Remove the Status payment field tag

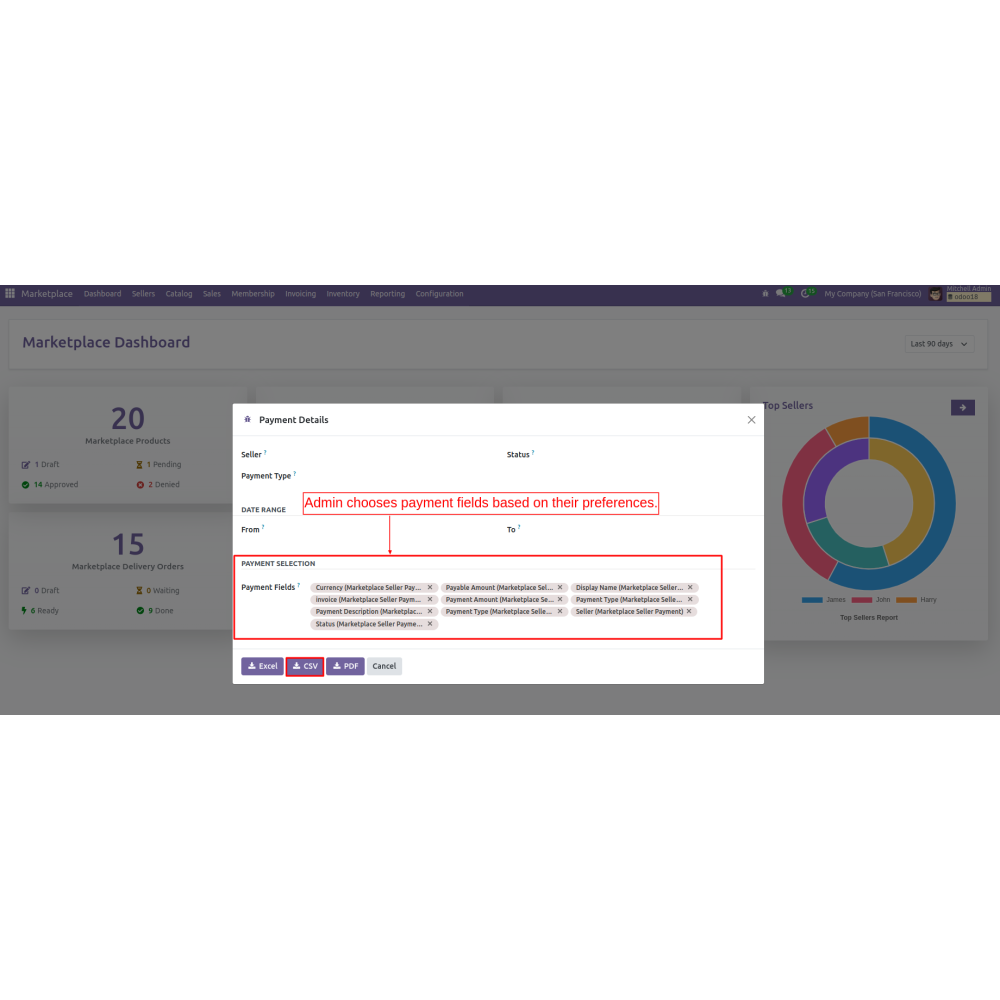coord(430,624)
